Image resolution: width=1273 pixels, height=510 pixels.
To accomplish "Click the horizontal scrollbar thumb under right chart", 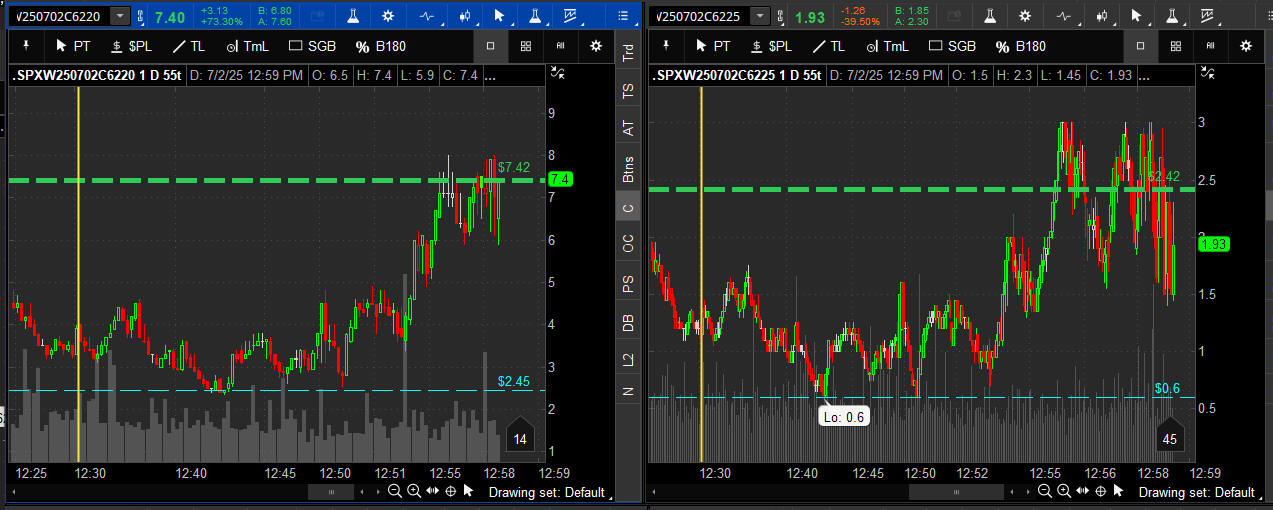I will coord(955,492).
